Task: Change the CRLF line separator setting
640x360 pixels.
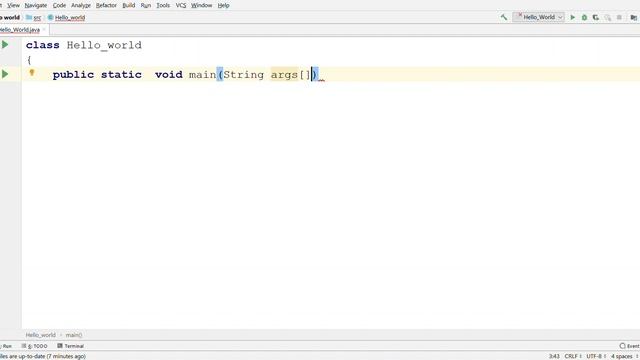Action: point(573,356)
